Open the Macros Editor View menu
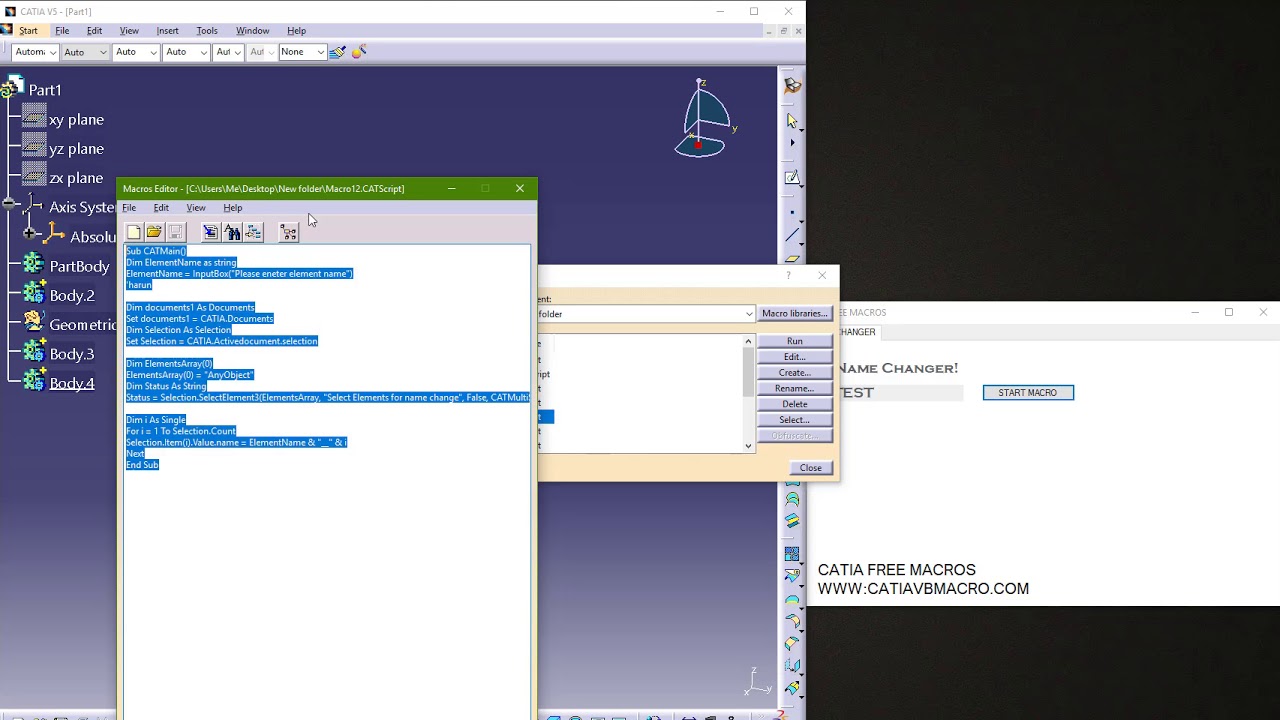 point(196,208)
